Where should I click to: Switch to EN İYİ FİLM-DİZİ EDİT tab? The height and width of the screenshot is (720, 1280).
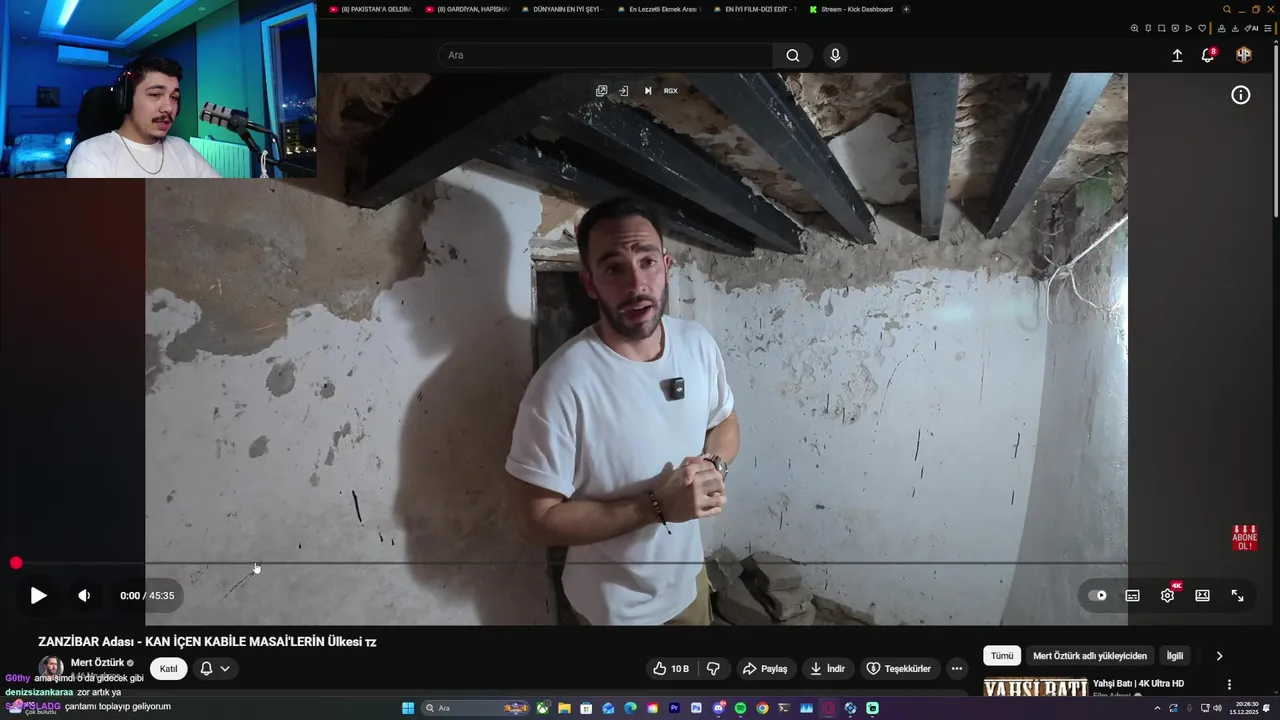pos(754,9)
